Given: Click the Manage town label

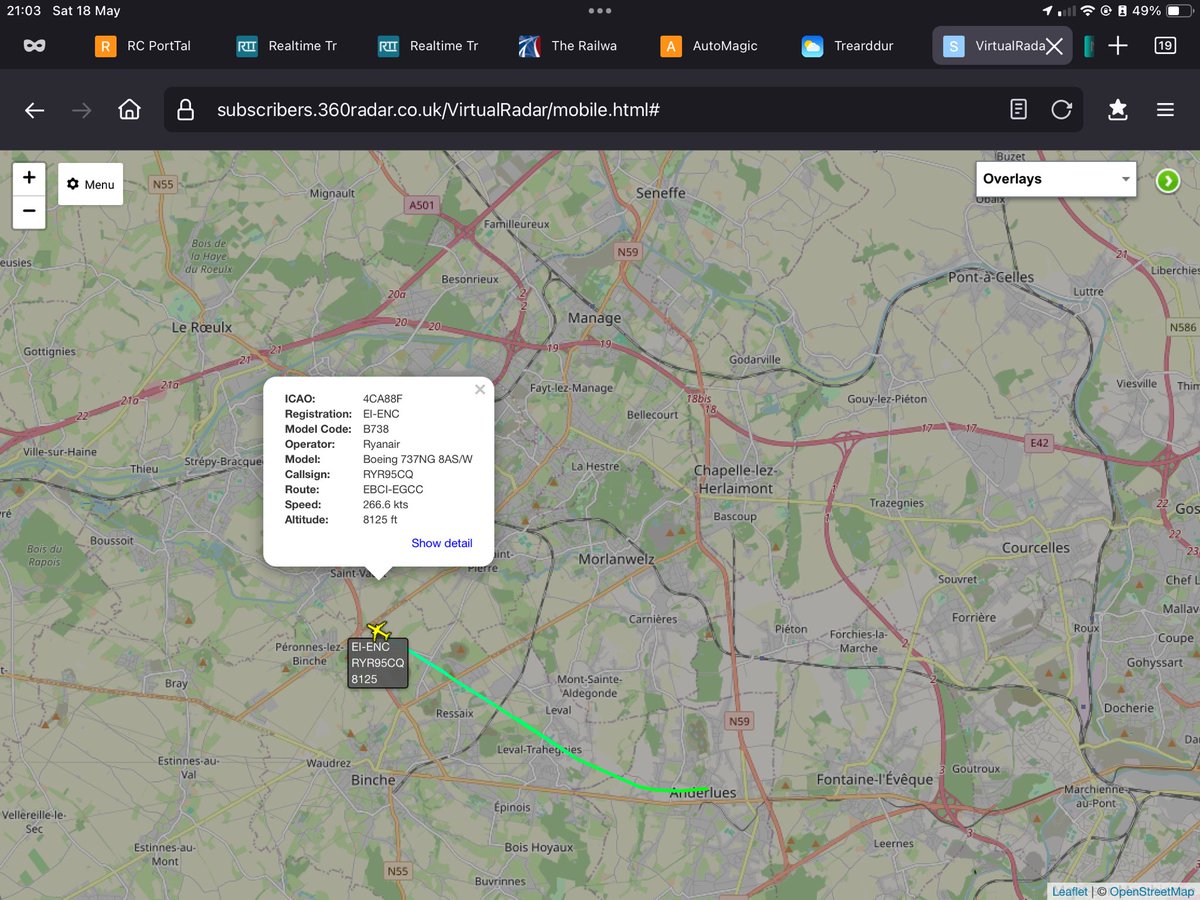Looking at the screenshot, I should [x=594, y=318].
